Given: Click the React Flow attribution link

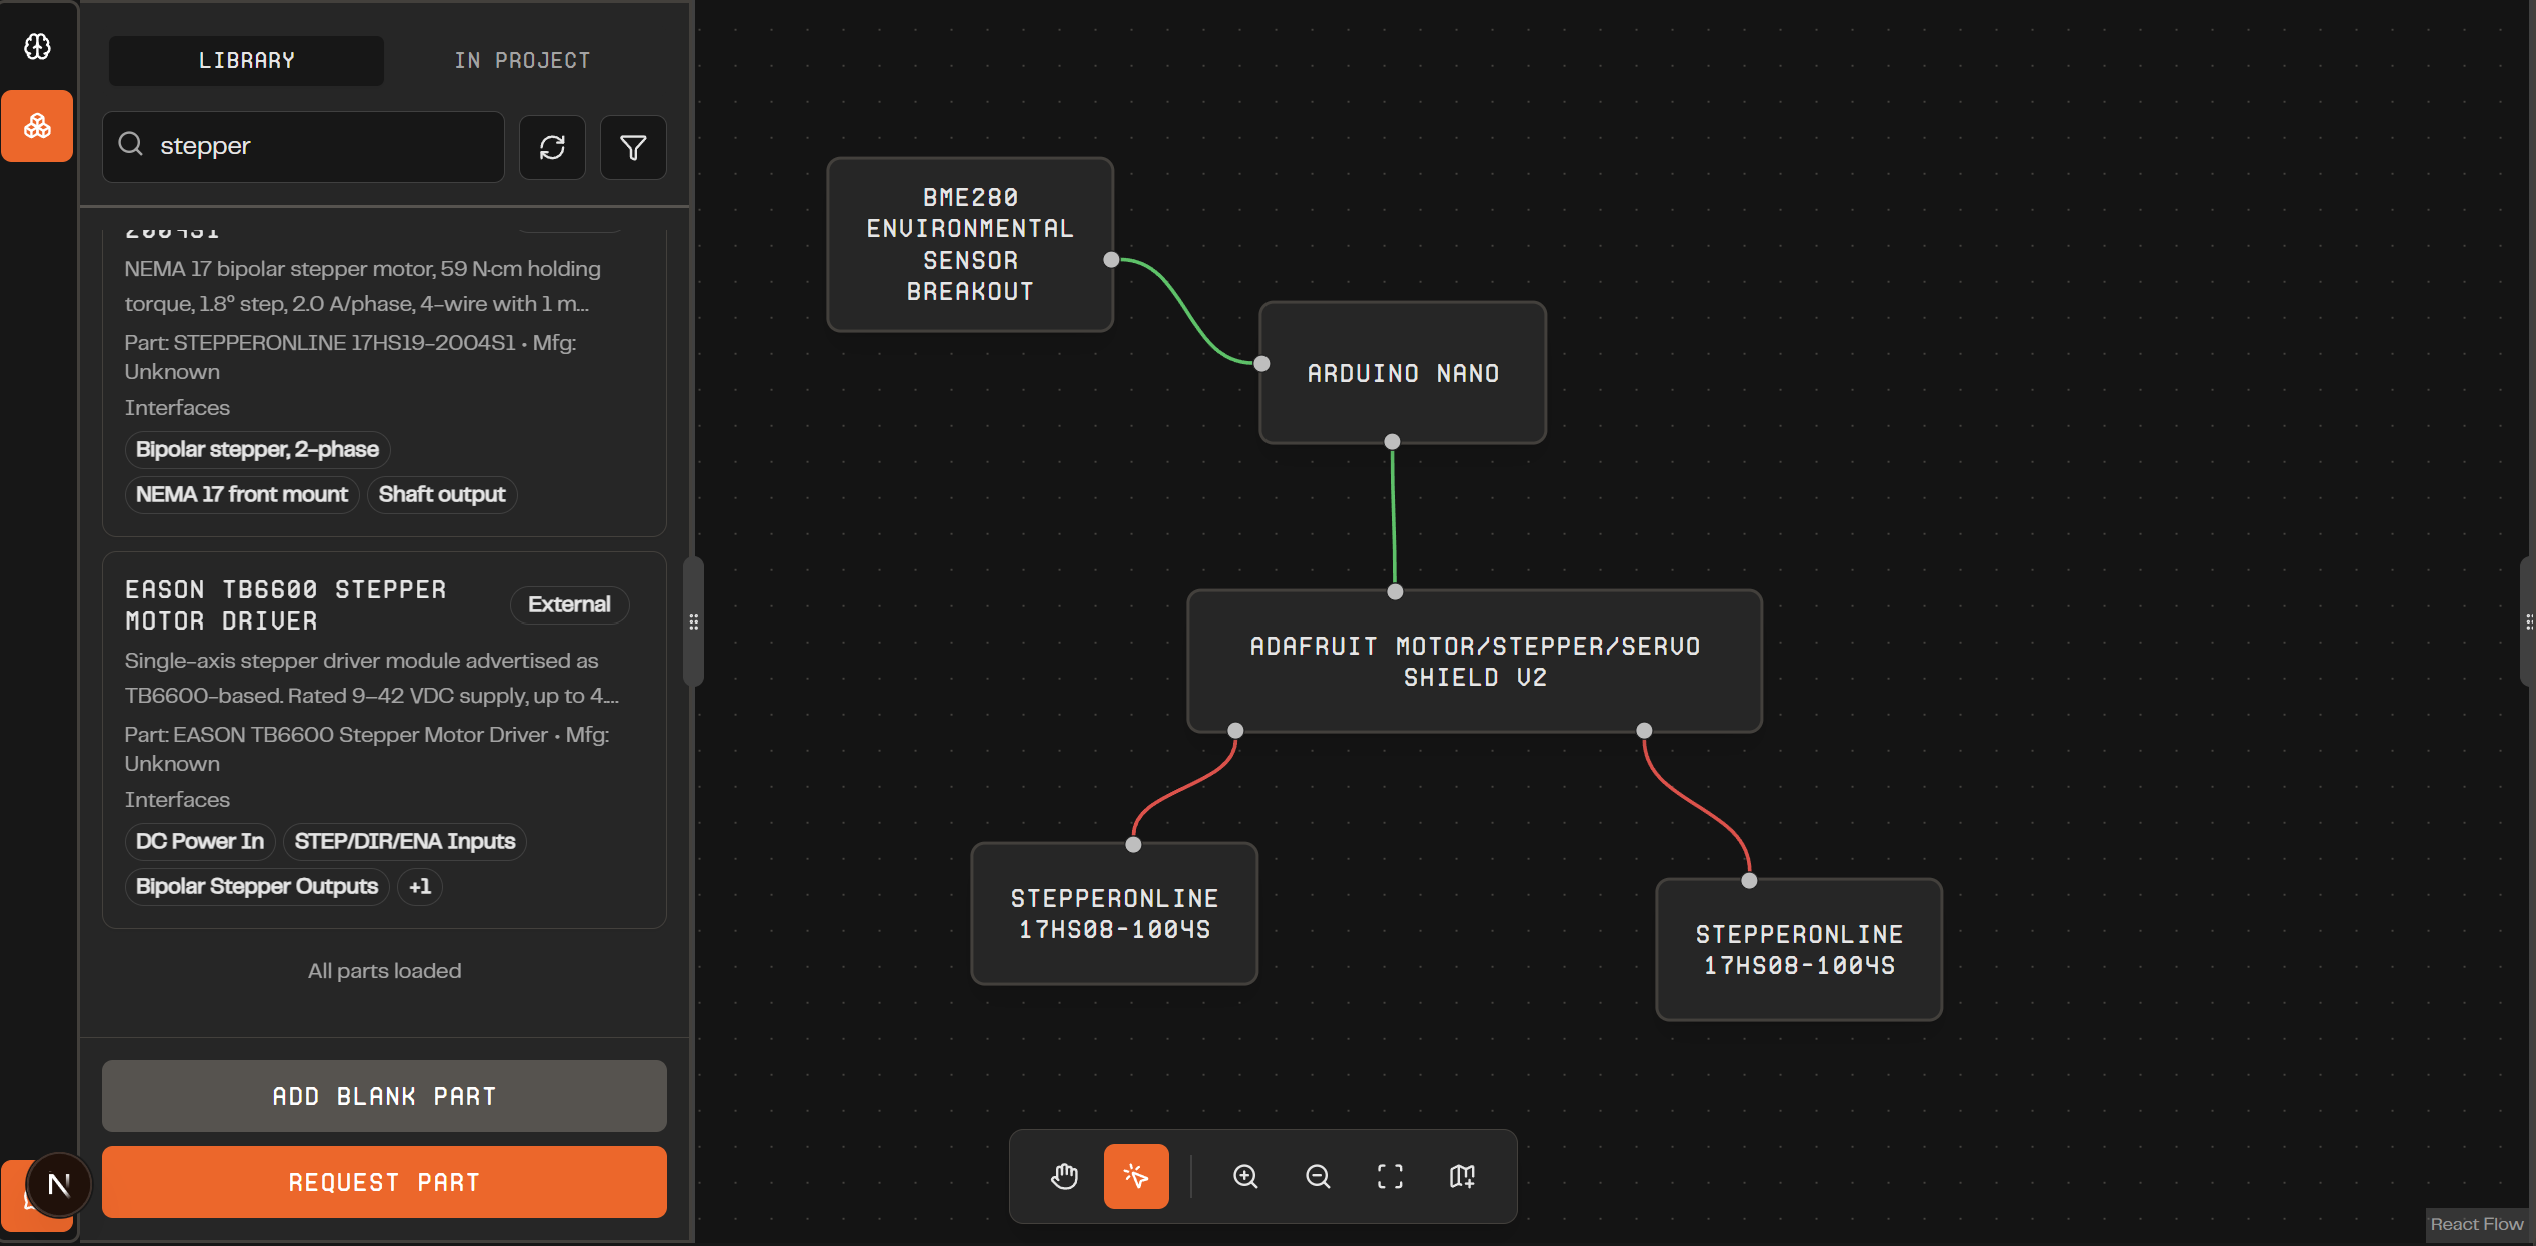Looking at the screenshot, I should [2476, 1224].
